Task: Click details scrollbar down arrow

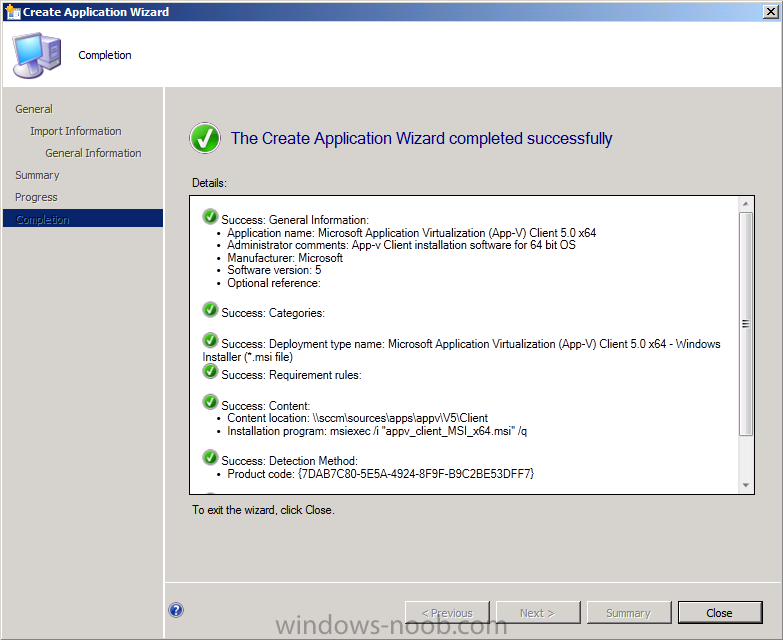Action: 746,485
